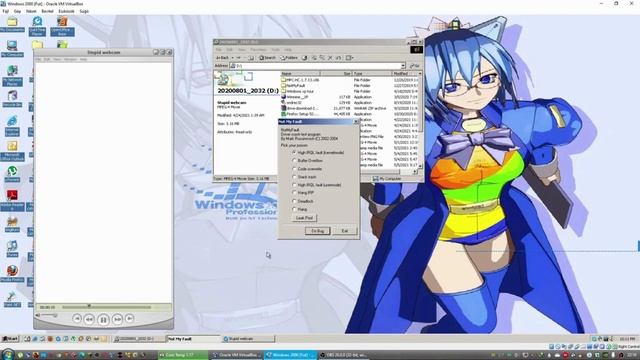The image size is (640, 360).
Task: Click Back in the Explorer toolbar
Action: [x=223, y=58]
